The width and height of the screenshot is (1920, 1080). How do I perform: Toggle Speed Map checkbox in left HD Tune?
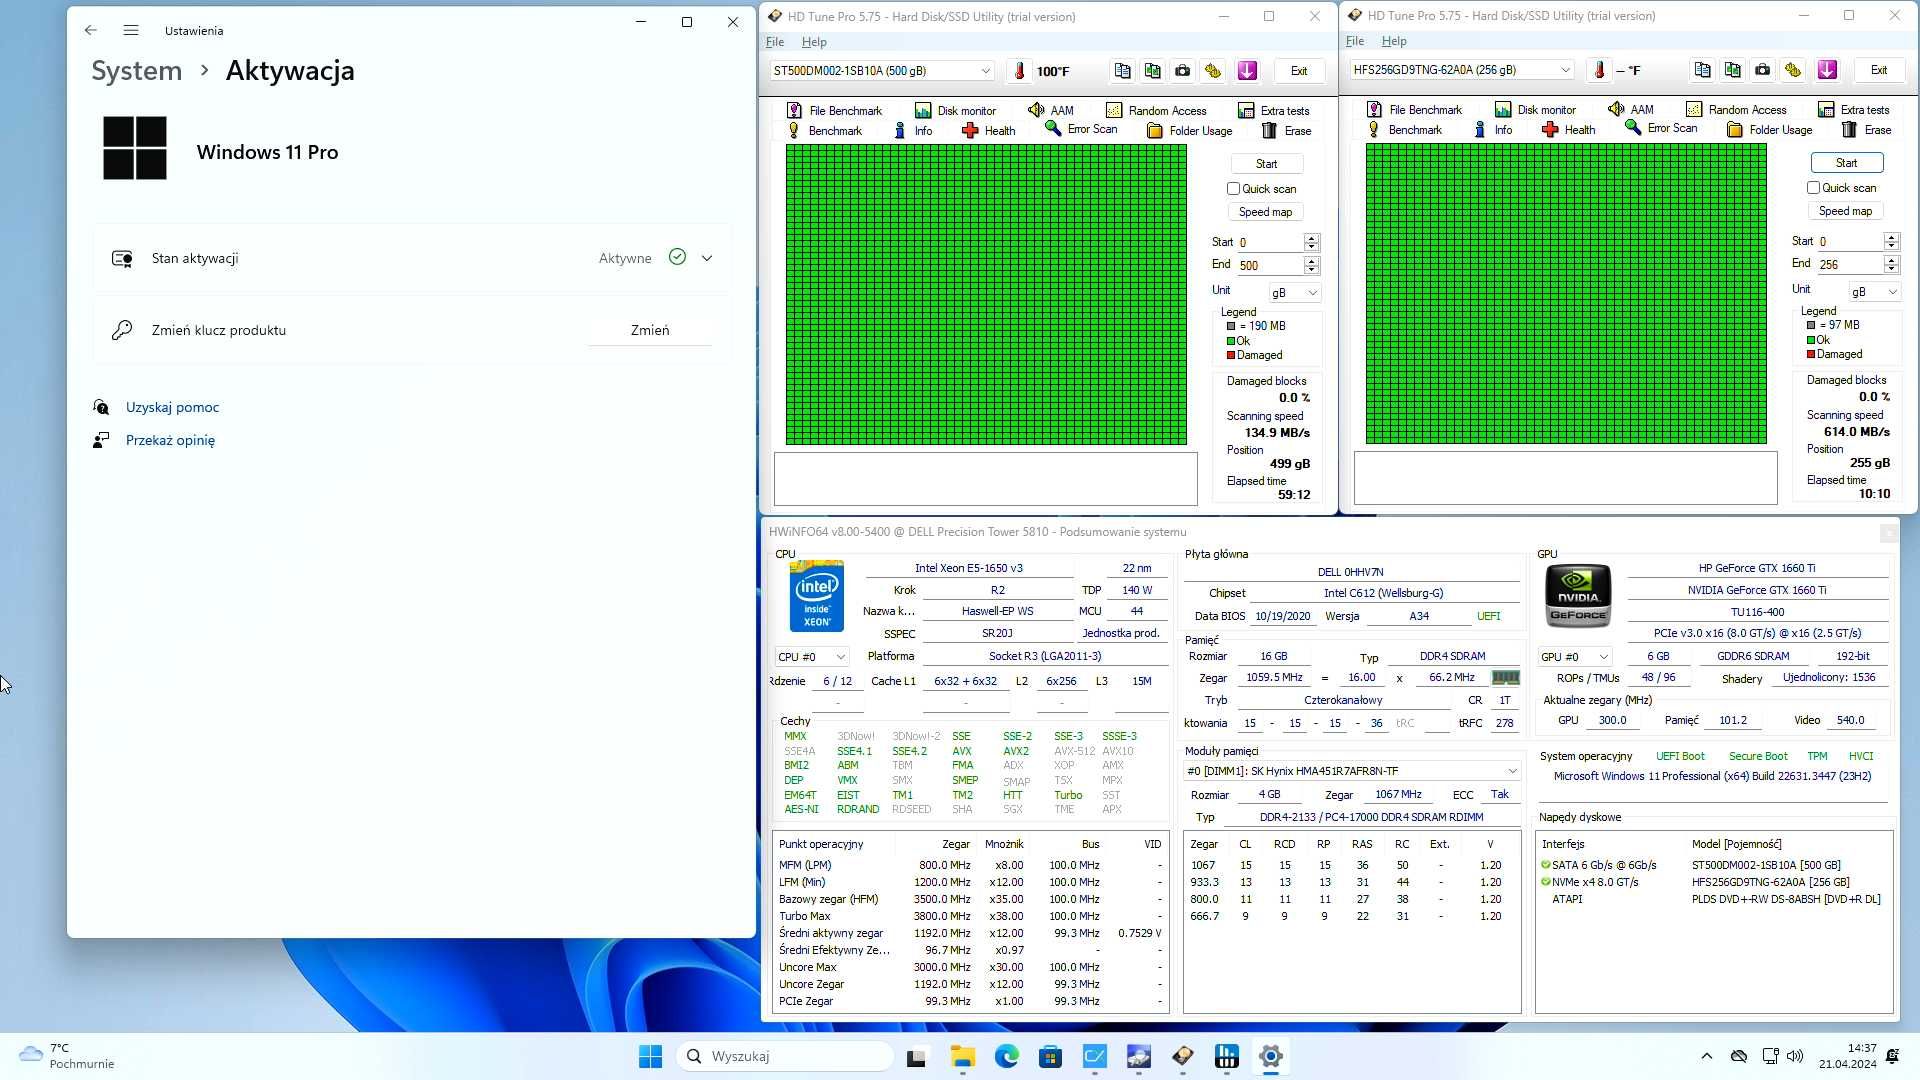tap(1266, 212)
